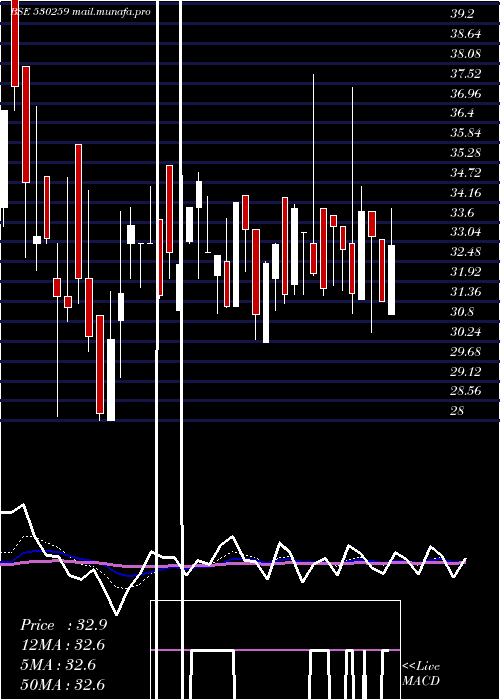This screenshot has height=700, width=500.
Task: Select the 29.68 price axis label
Action: click(465, 351)
